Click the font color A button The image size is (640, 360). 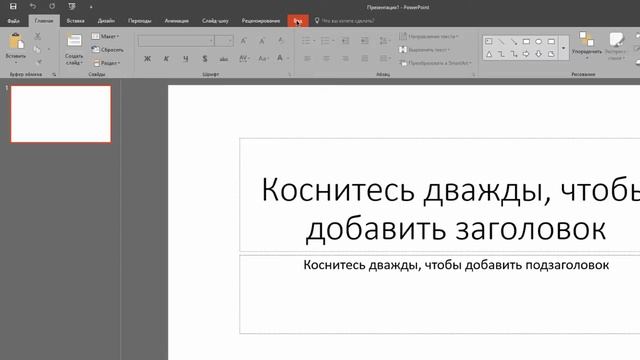click(280, 59)
